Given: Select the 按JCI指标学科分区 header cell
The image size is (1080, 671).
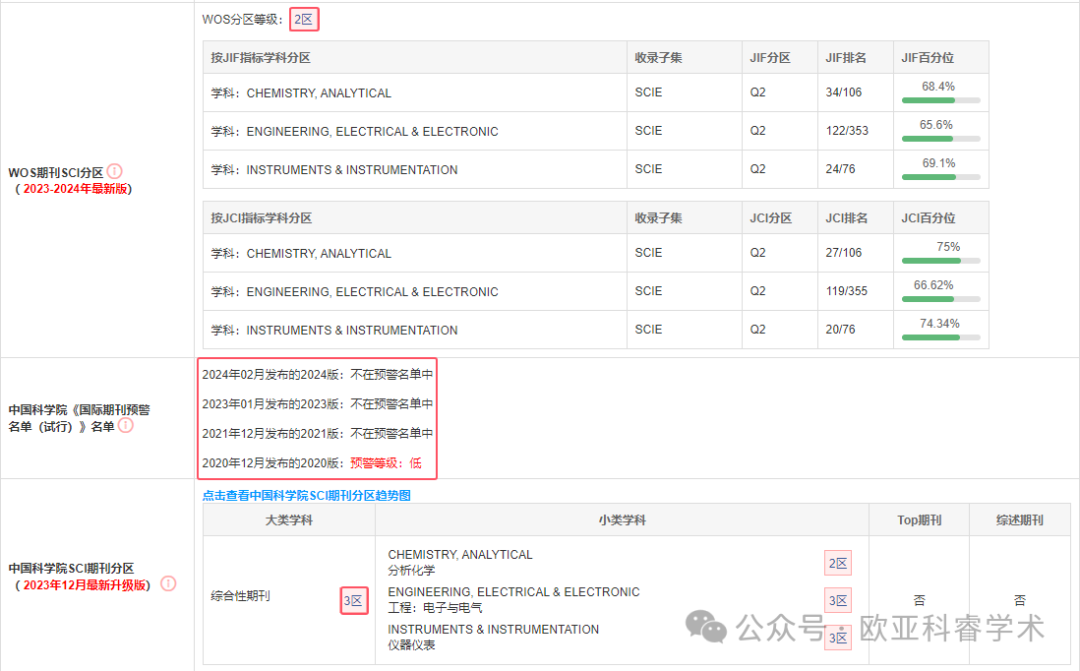Looking at the screenshot, I should (415, 218).
